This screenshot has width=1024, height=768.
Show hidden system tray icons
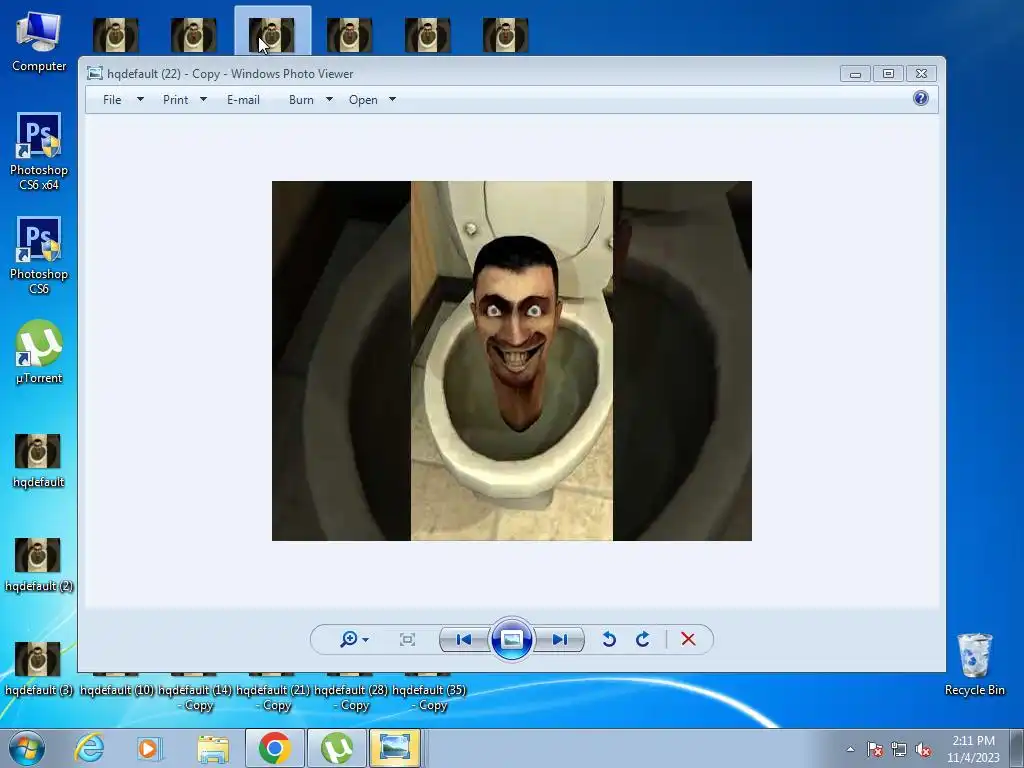(x=850, y=749)
